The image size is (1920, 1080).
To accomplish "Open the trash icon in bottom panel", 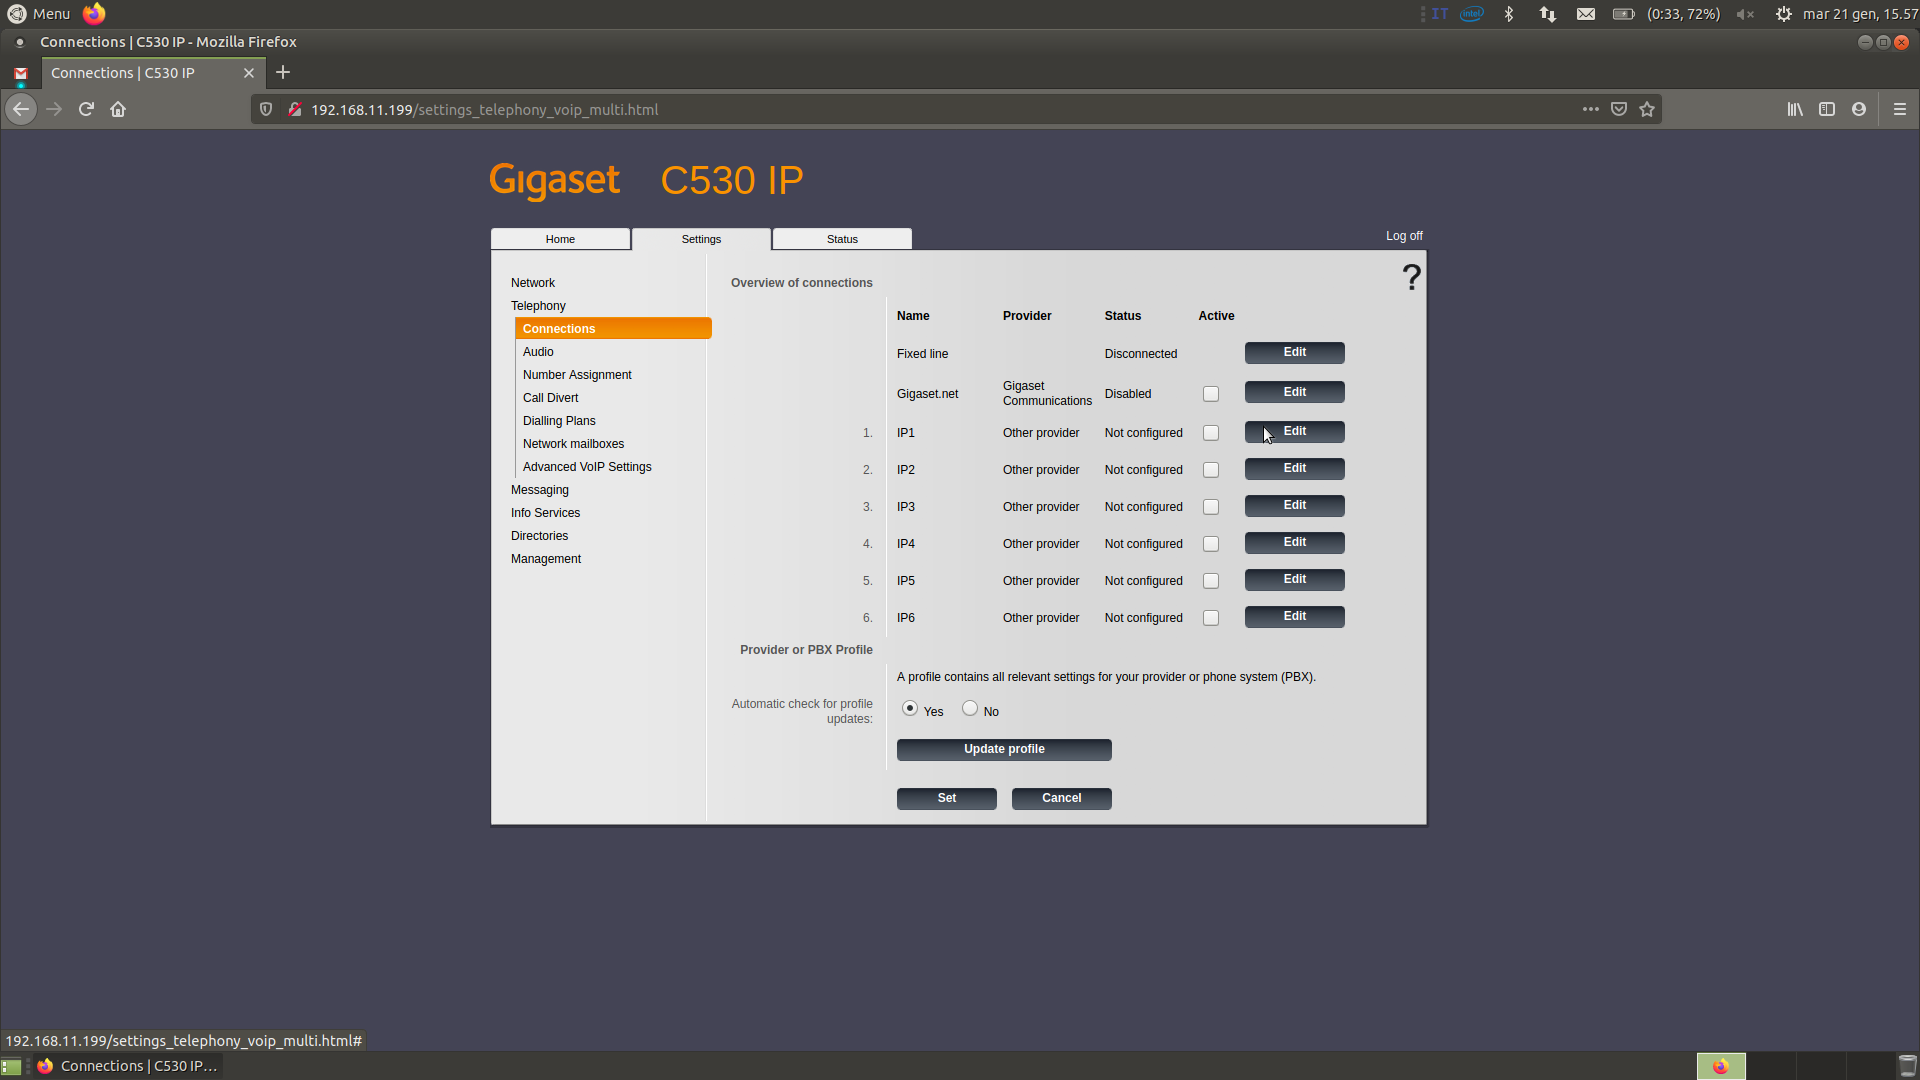I will click(x=1907, y=1066).
